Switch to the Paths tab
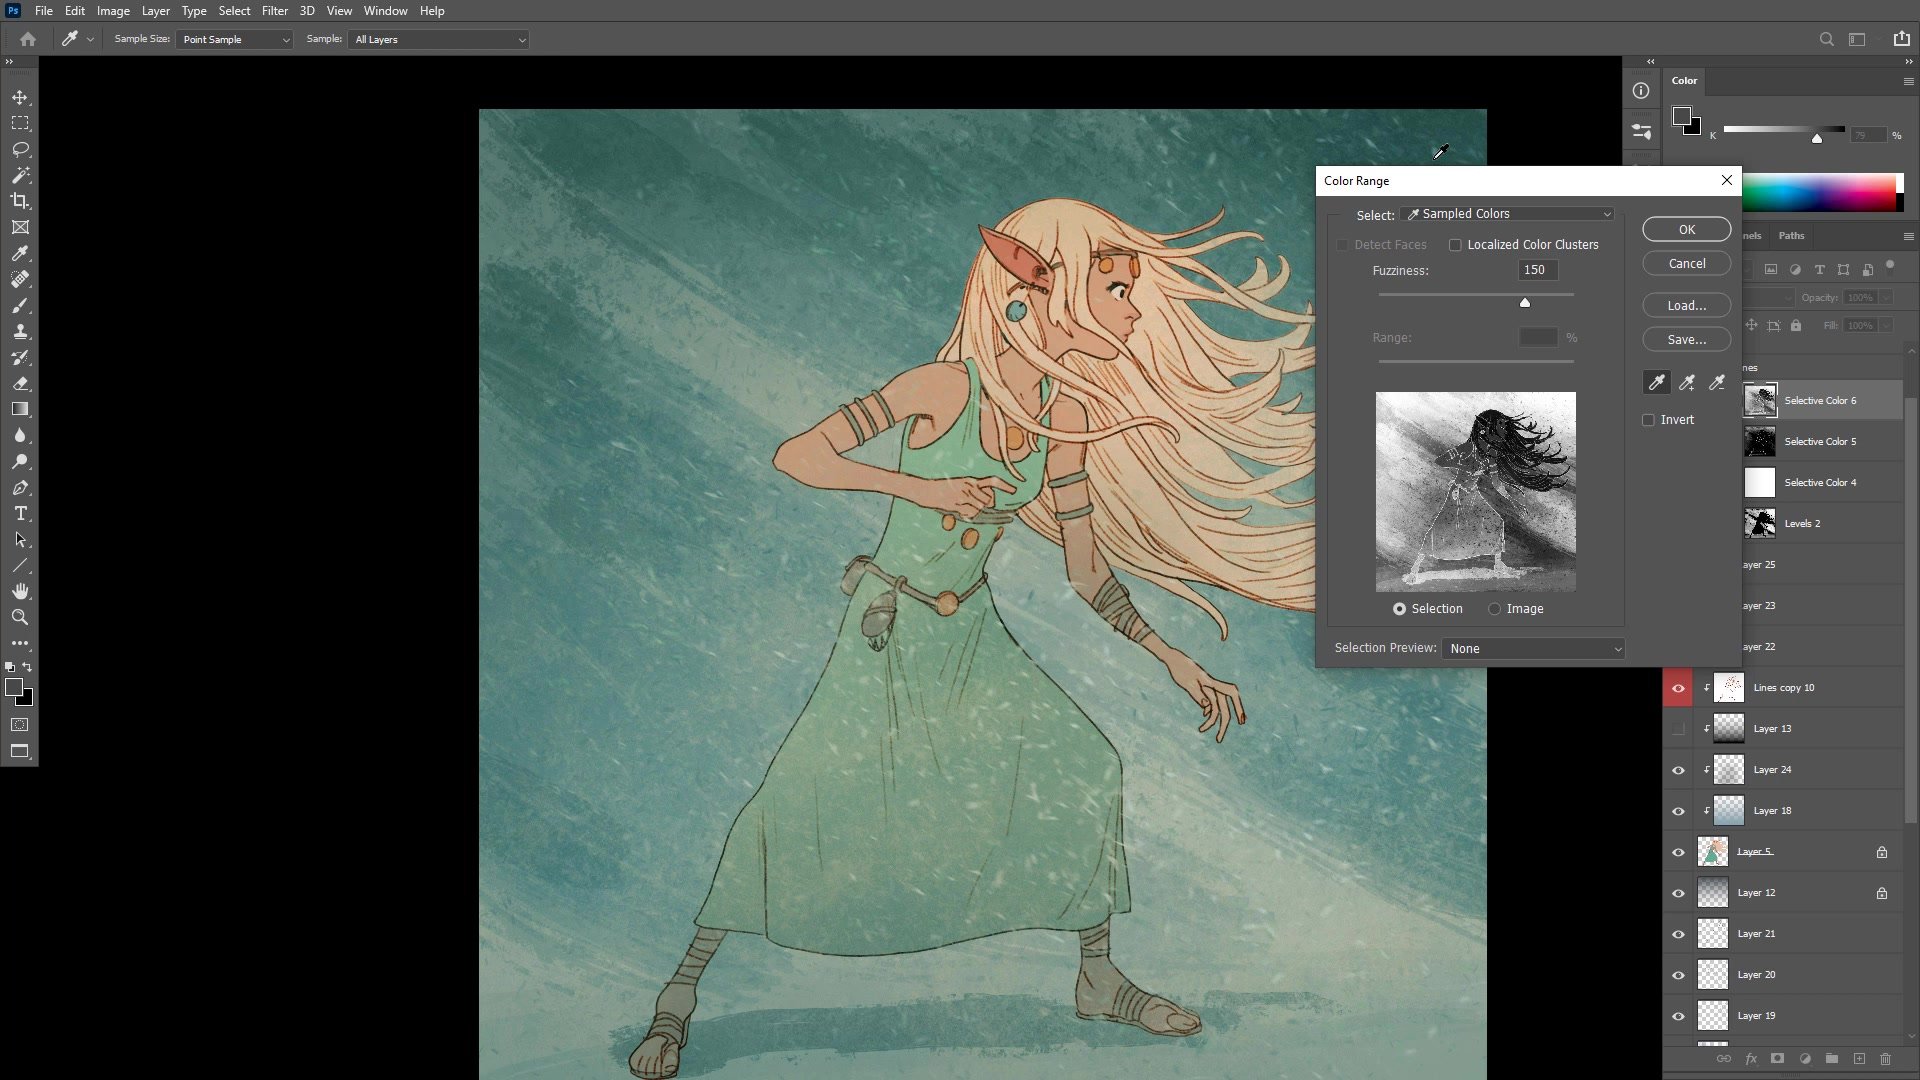1920x1080 pixels. pos(1791,236)
